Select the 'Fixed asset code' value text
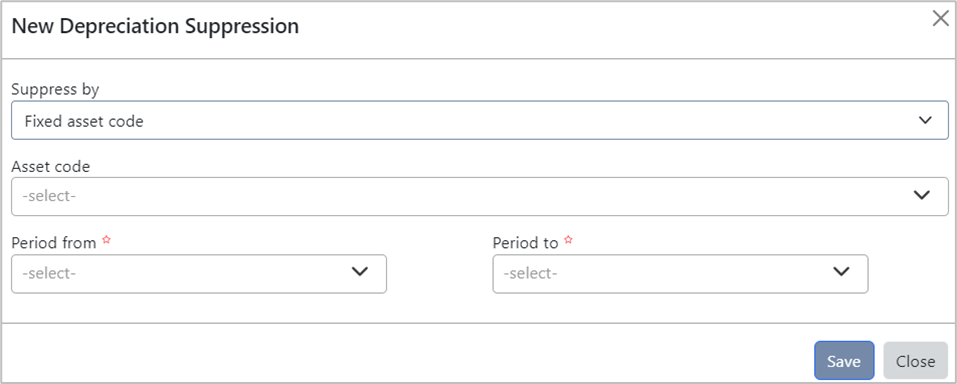Image resolution: width=957 pixels, height=384 pixels. pyautogui.click(x=84, y=121)
